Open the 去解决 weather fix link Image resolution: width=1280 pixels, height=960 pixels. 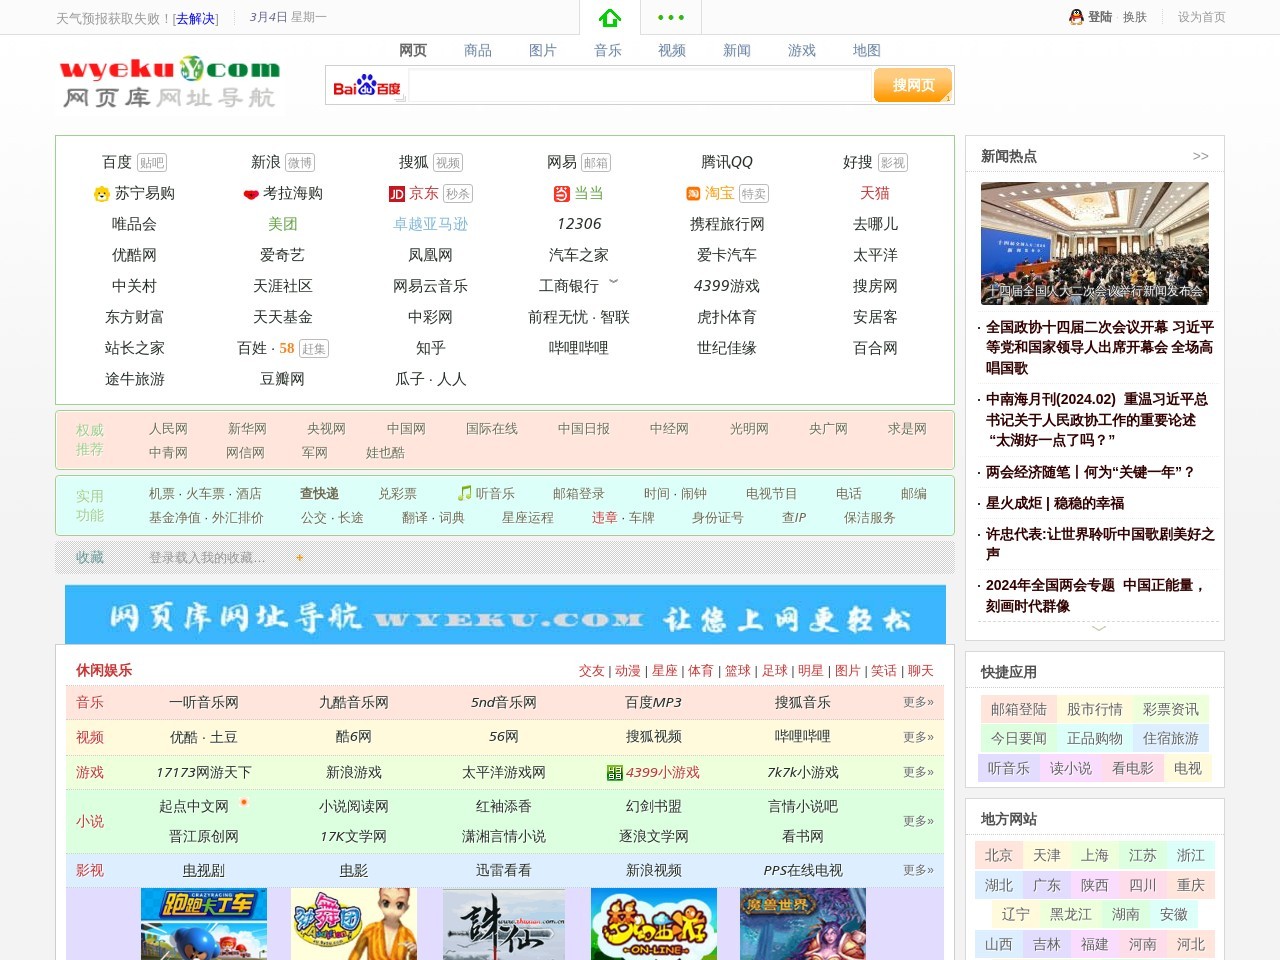195,18
